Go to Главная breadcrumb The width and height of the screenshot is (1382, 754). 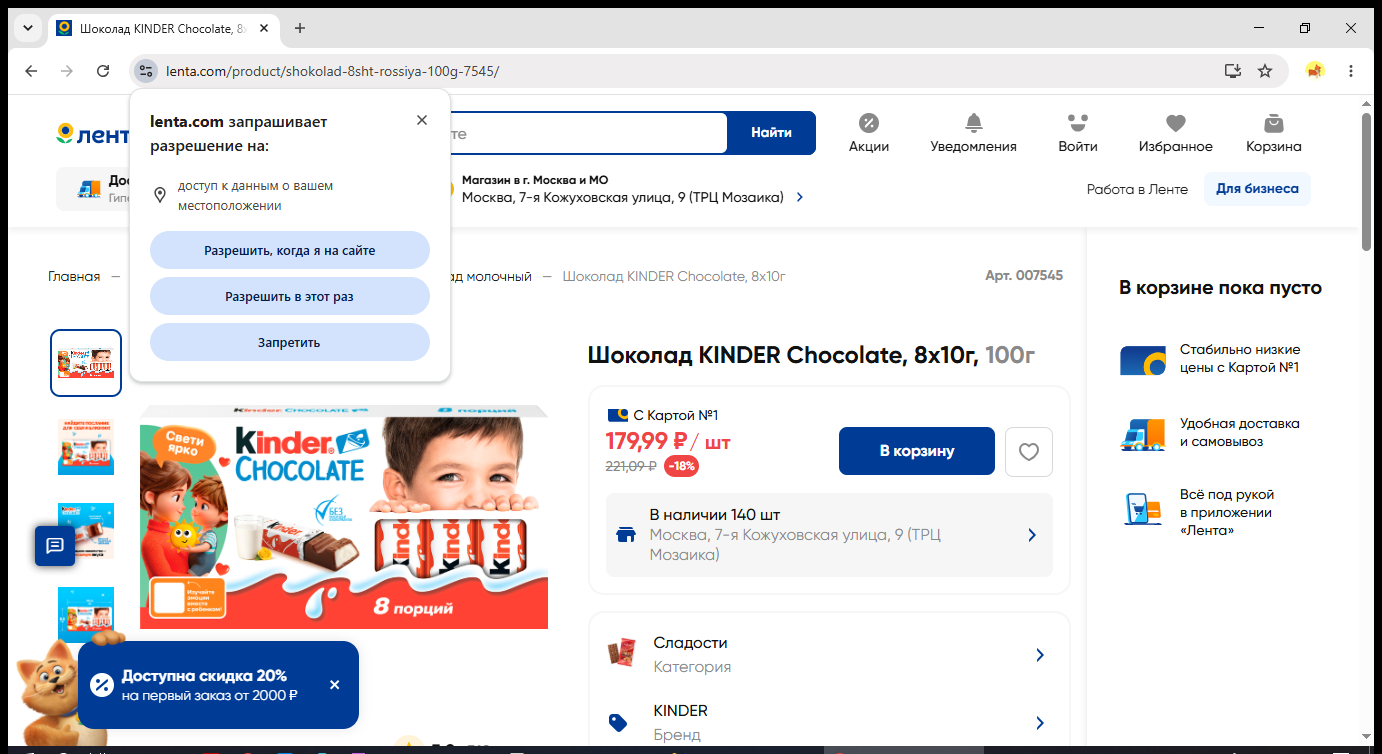pyautogui.click(x=74, y=276)
